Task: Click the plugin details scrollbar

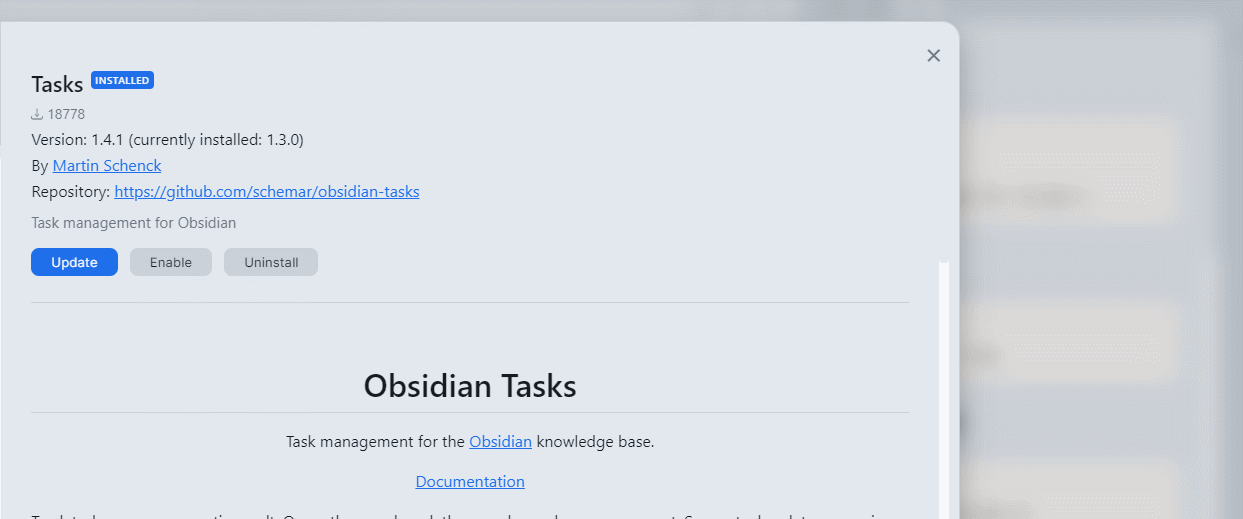Action: [x=944, y=390]
